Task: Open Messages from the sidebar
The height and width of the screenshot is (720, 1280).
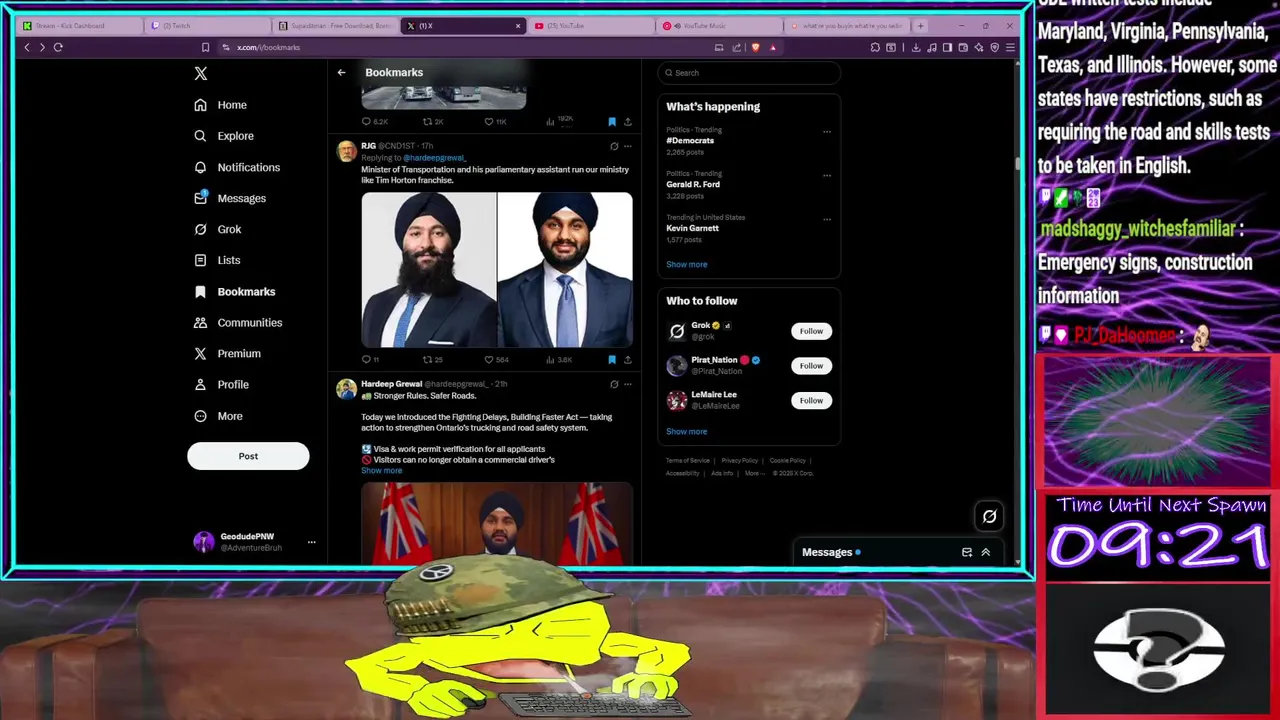Action: [230, 198]
